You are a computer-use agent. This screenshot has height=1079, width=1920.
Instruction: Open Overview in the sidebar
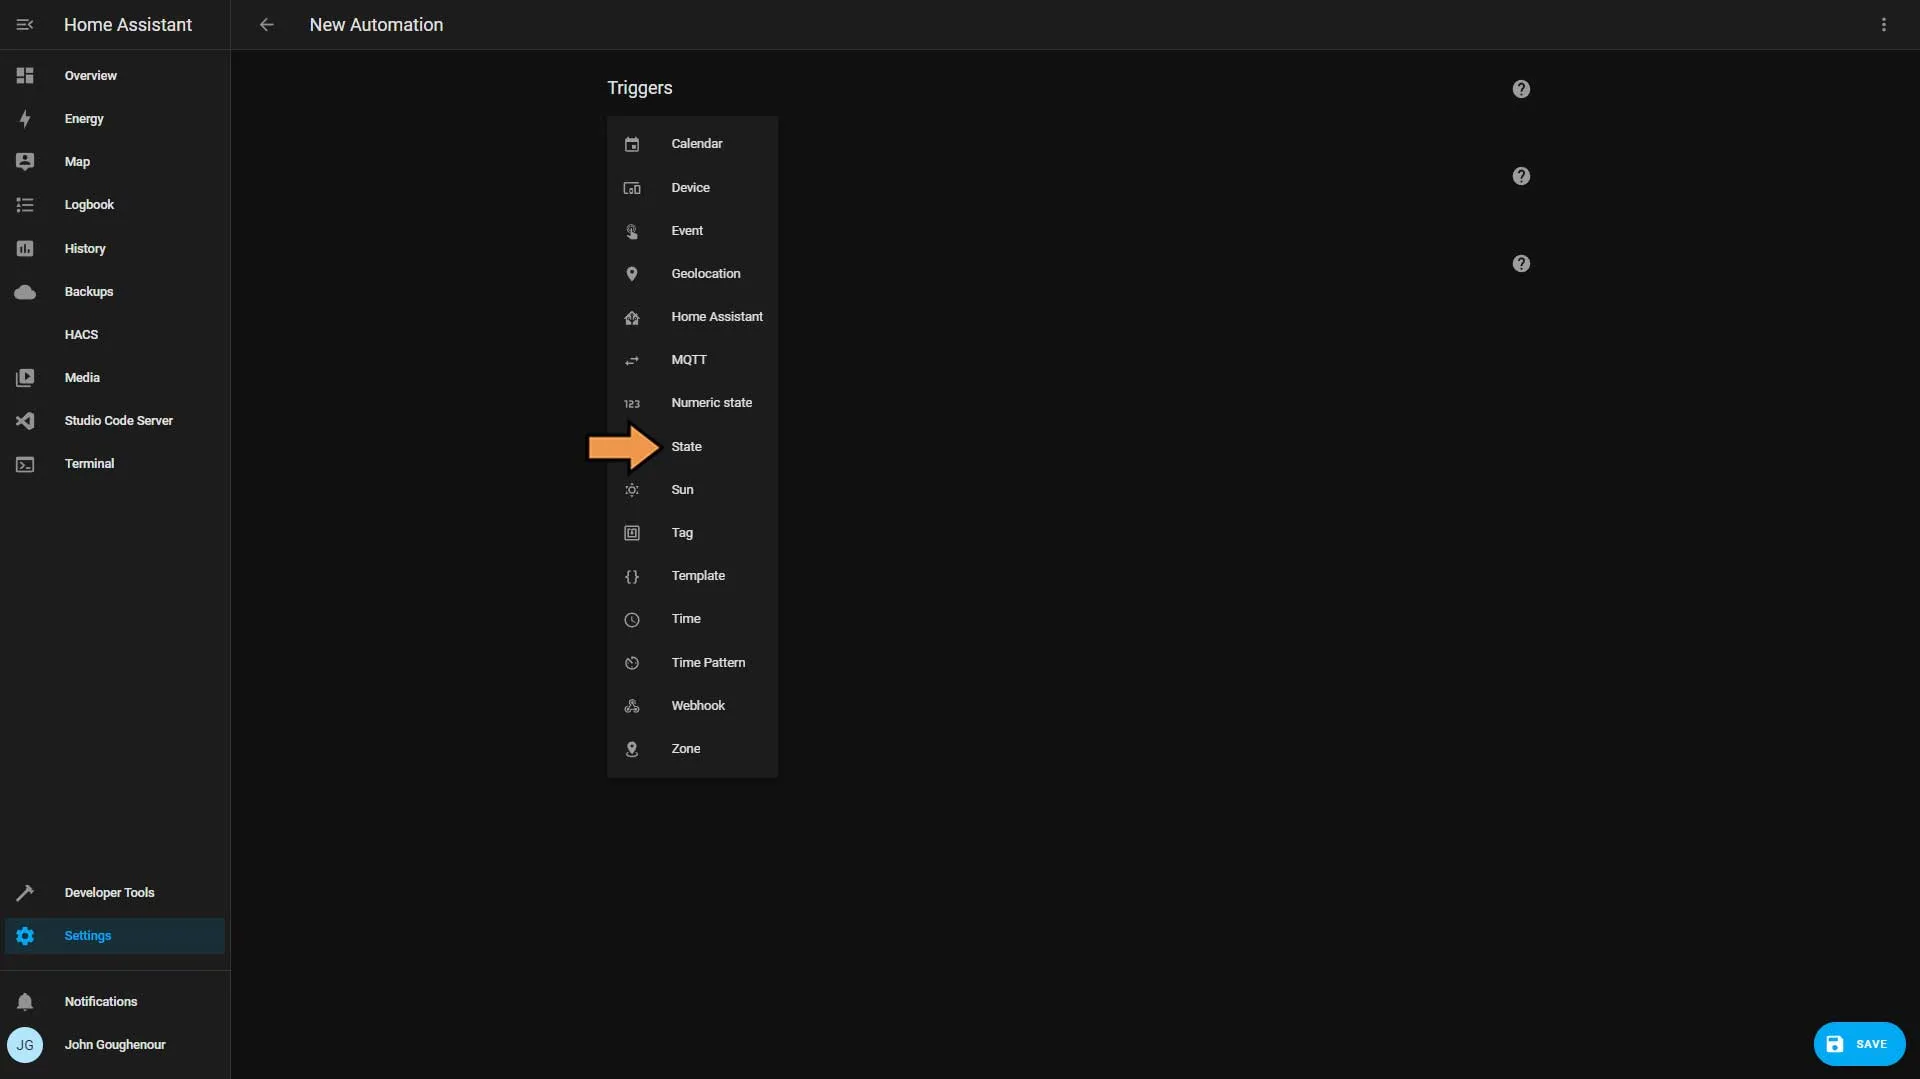click(115, 76)
